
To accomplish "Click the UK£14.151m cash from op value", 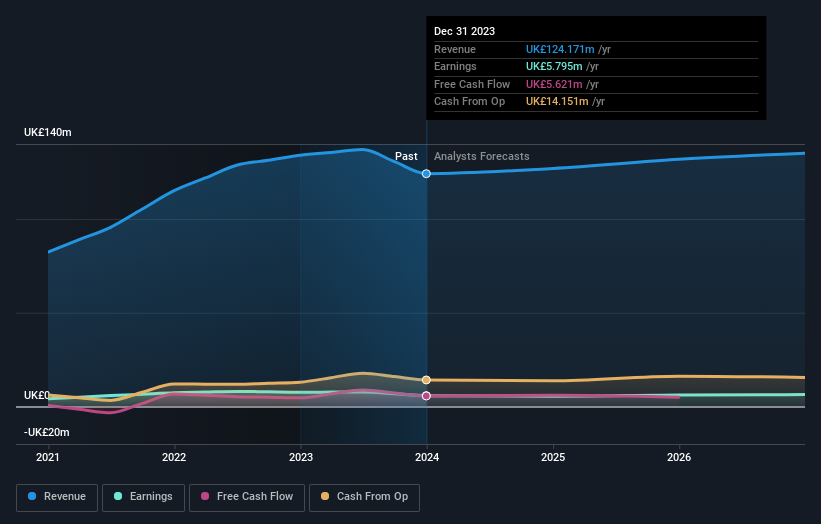I will [x=557, y=102].
